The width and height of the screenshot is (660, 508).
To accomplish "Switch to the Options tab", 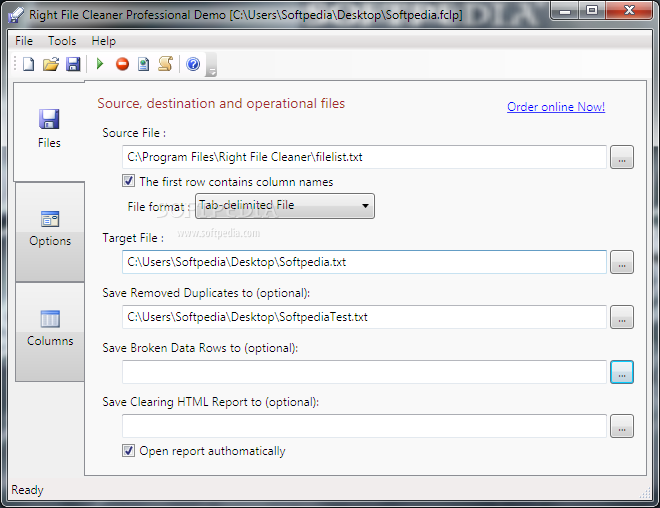I will click(x=50, y=232).
